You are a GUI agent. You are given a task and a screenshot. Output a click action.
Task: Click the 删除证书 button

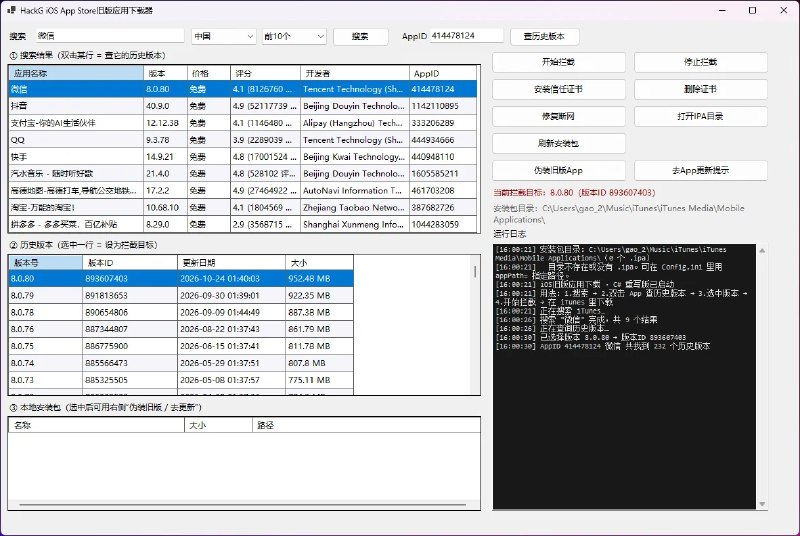[701, 89]
